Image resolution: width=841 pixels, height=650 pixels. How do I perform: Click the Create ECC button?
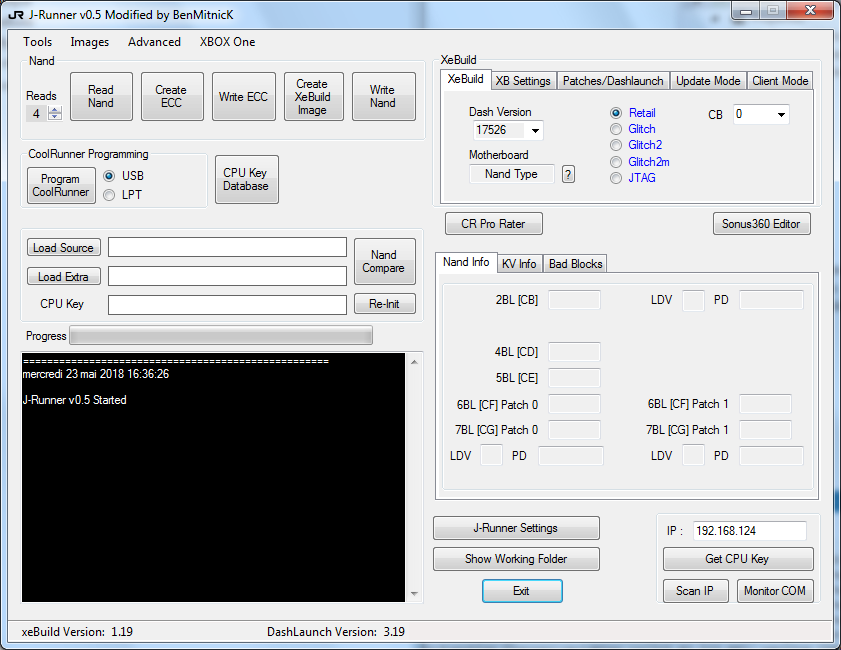pos(172,97)
